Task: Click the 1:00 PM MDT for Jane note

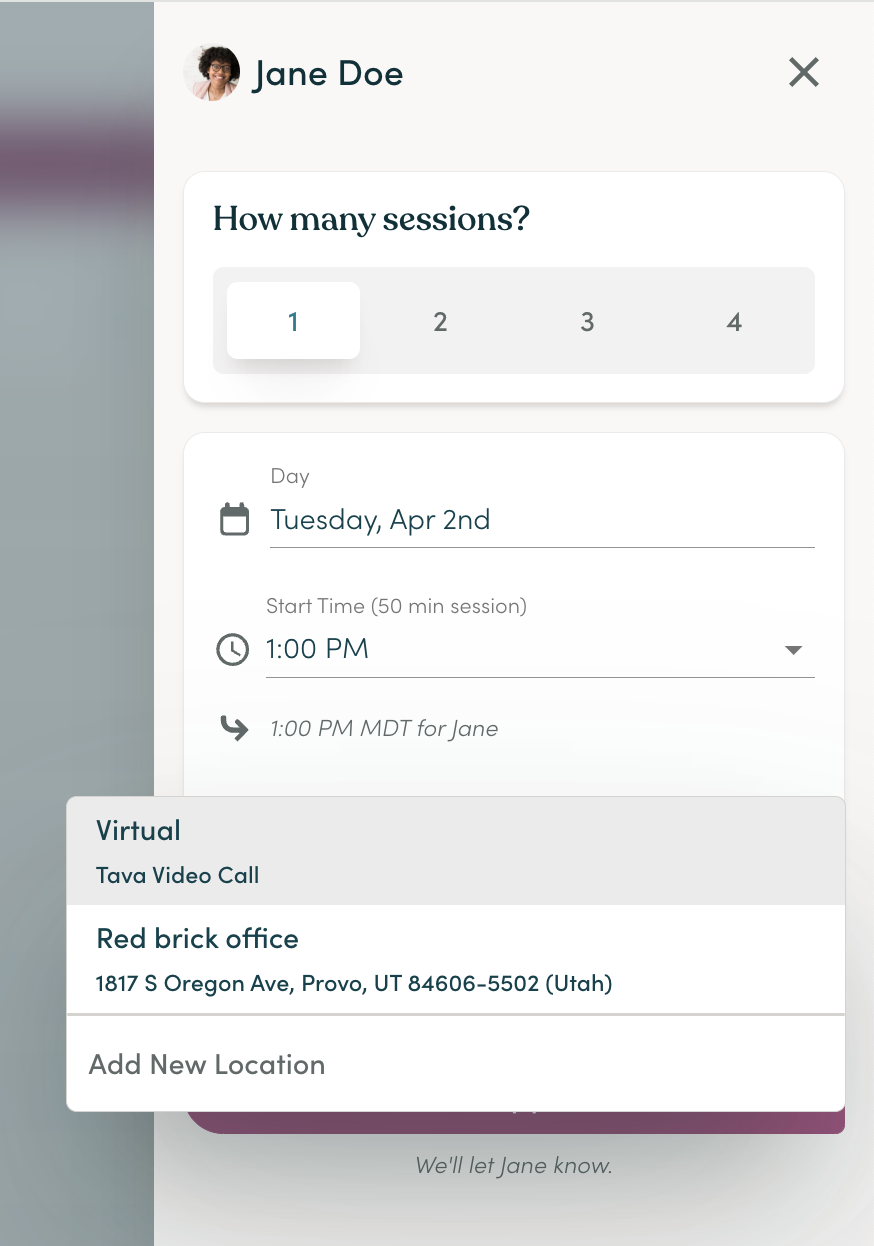Action: point(384,728)
